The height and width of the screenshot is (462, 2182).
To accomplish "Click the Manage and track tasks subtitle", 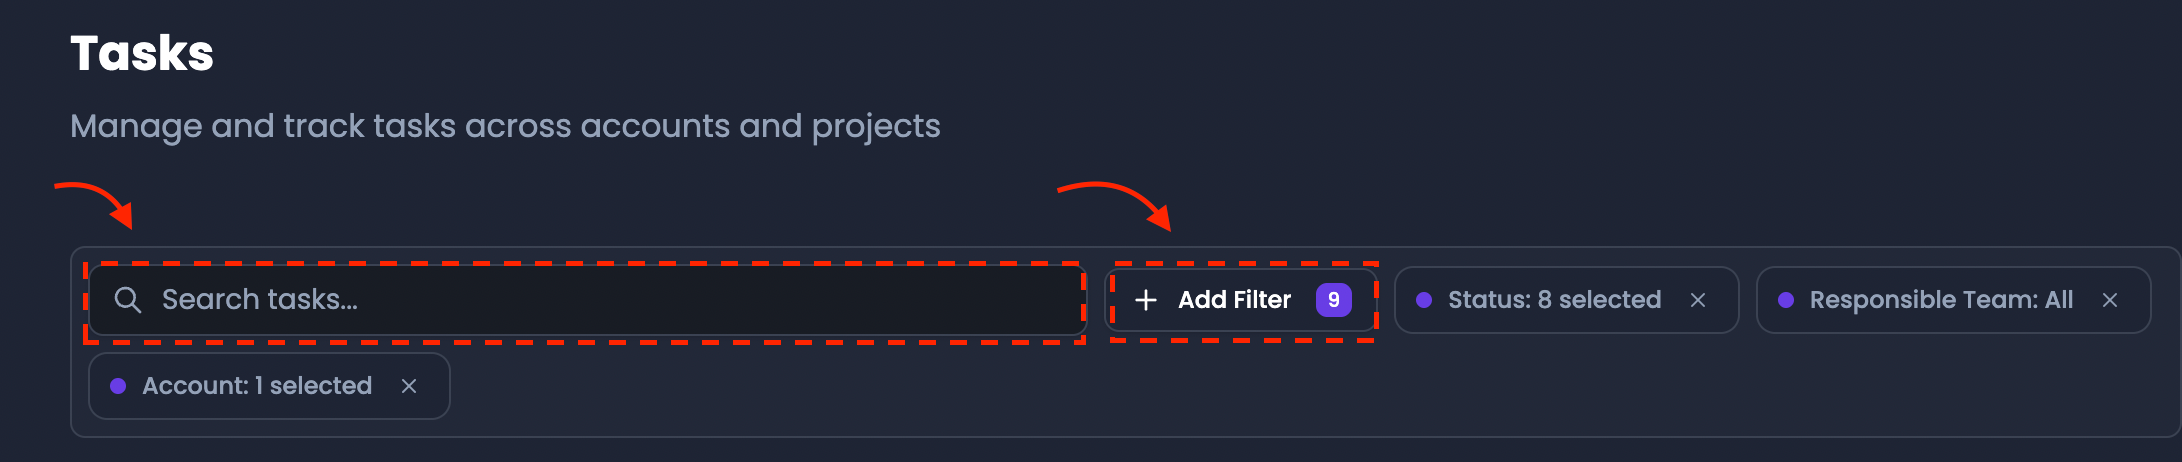I will [x=505, y=126].
